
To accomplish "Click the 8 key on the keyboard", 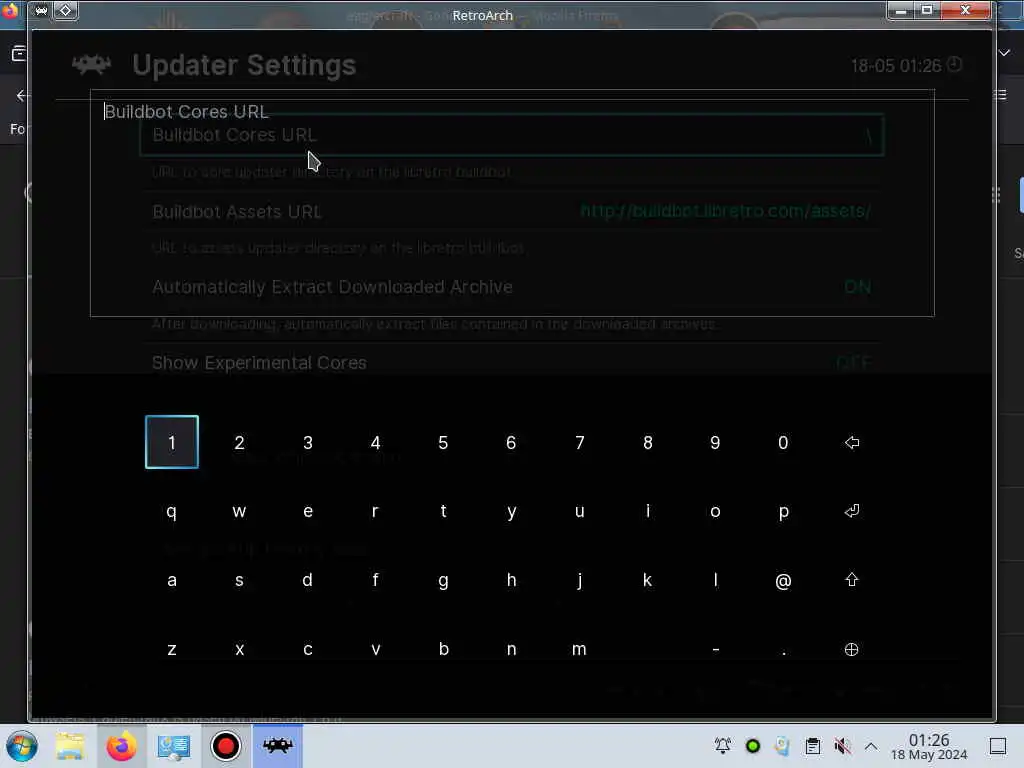I will pos(647,442).
